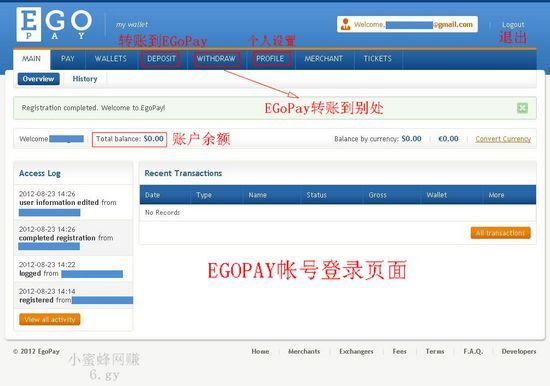Open the Developers footer link
The image size is (550, 386).
point(519,351)
